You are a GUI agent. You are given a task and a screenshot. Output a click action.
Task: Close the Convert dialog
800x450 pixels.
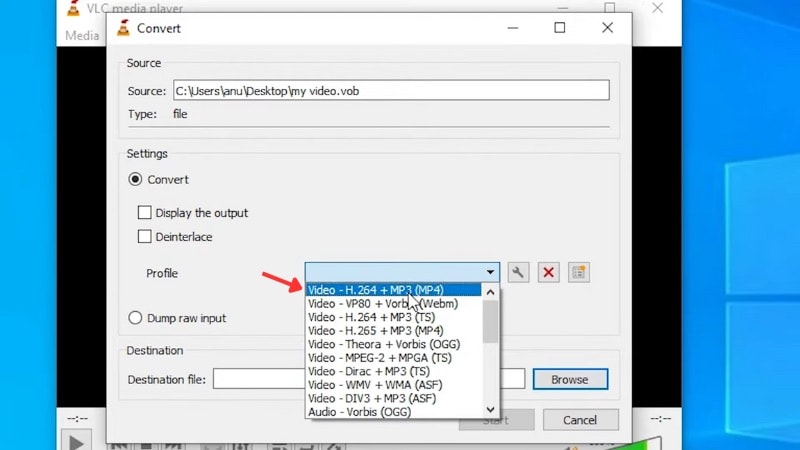[607, 28]
